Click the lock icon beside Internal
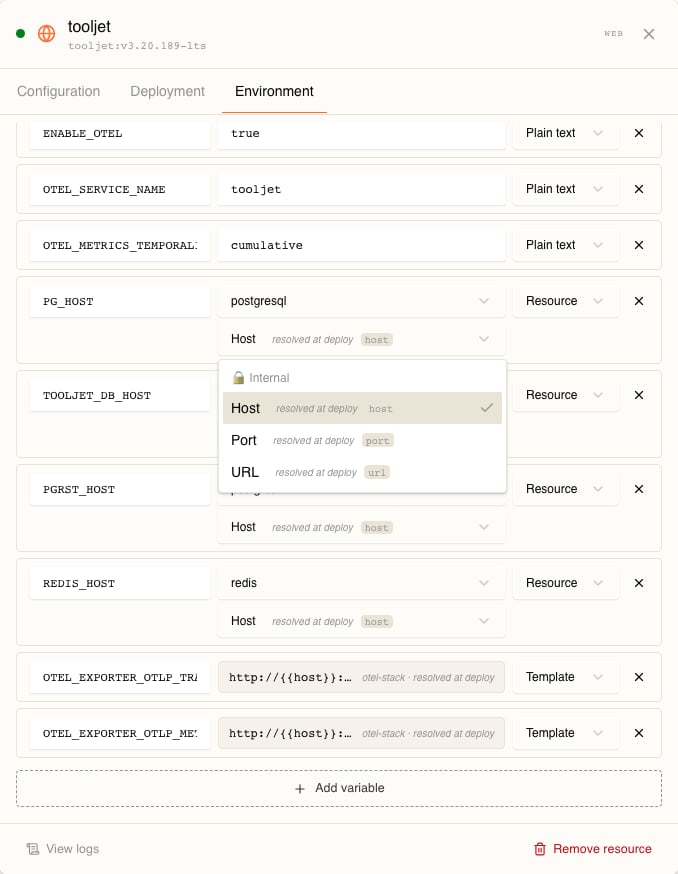Screen dimensions: 678x874 coord(238,377)
